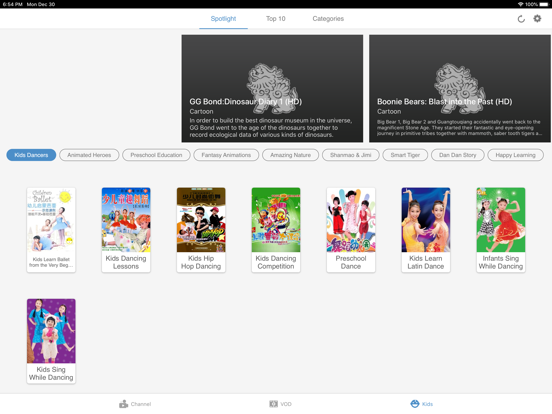The image size is (552, 414).
Task: Select the Kids face icon
Action: click(415, 404)
